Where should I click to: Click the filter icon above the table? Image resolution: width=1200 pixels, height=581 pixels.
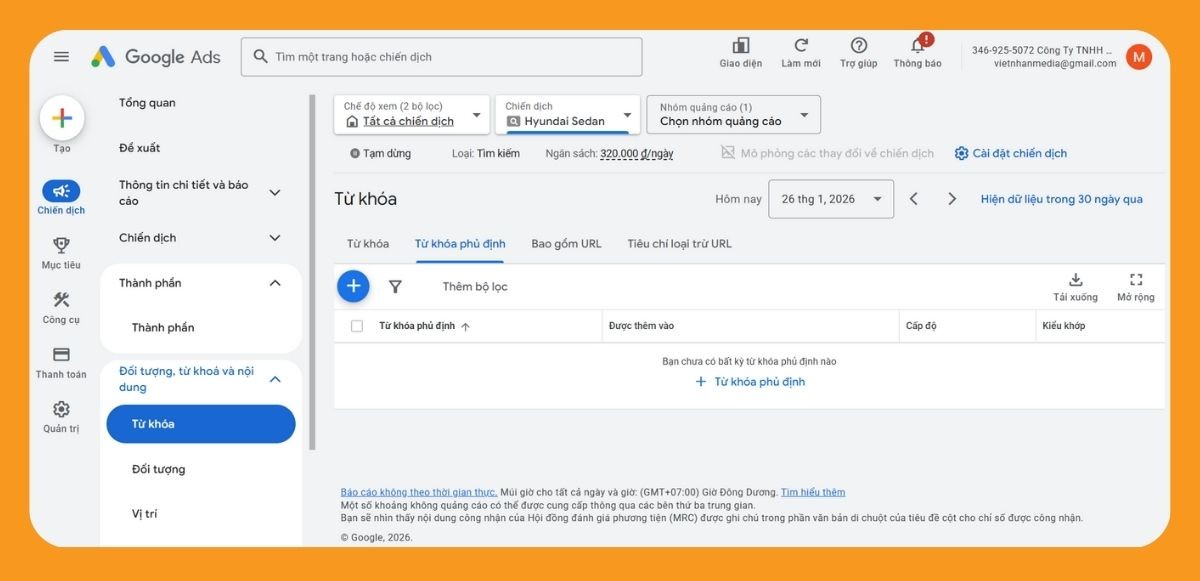pos(396,286)
